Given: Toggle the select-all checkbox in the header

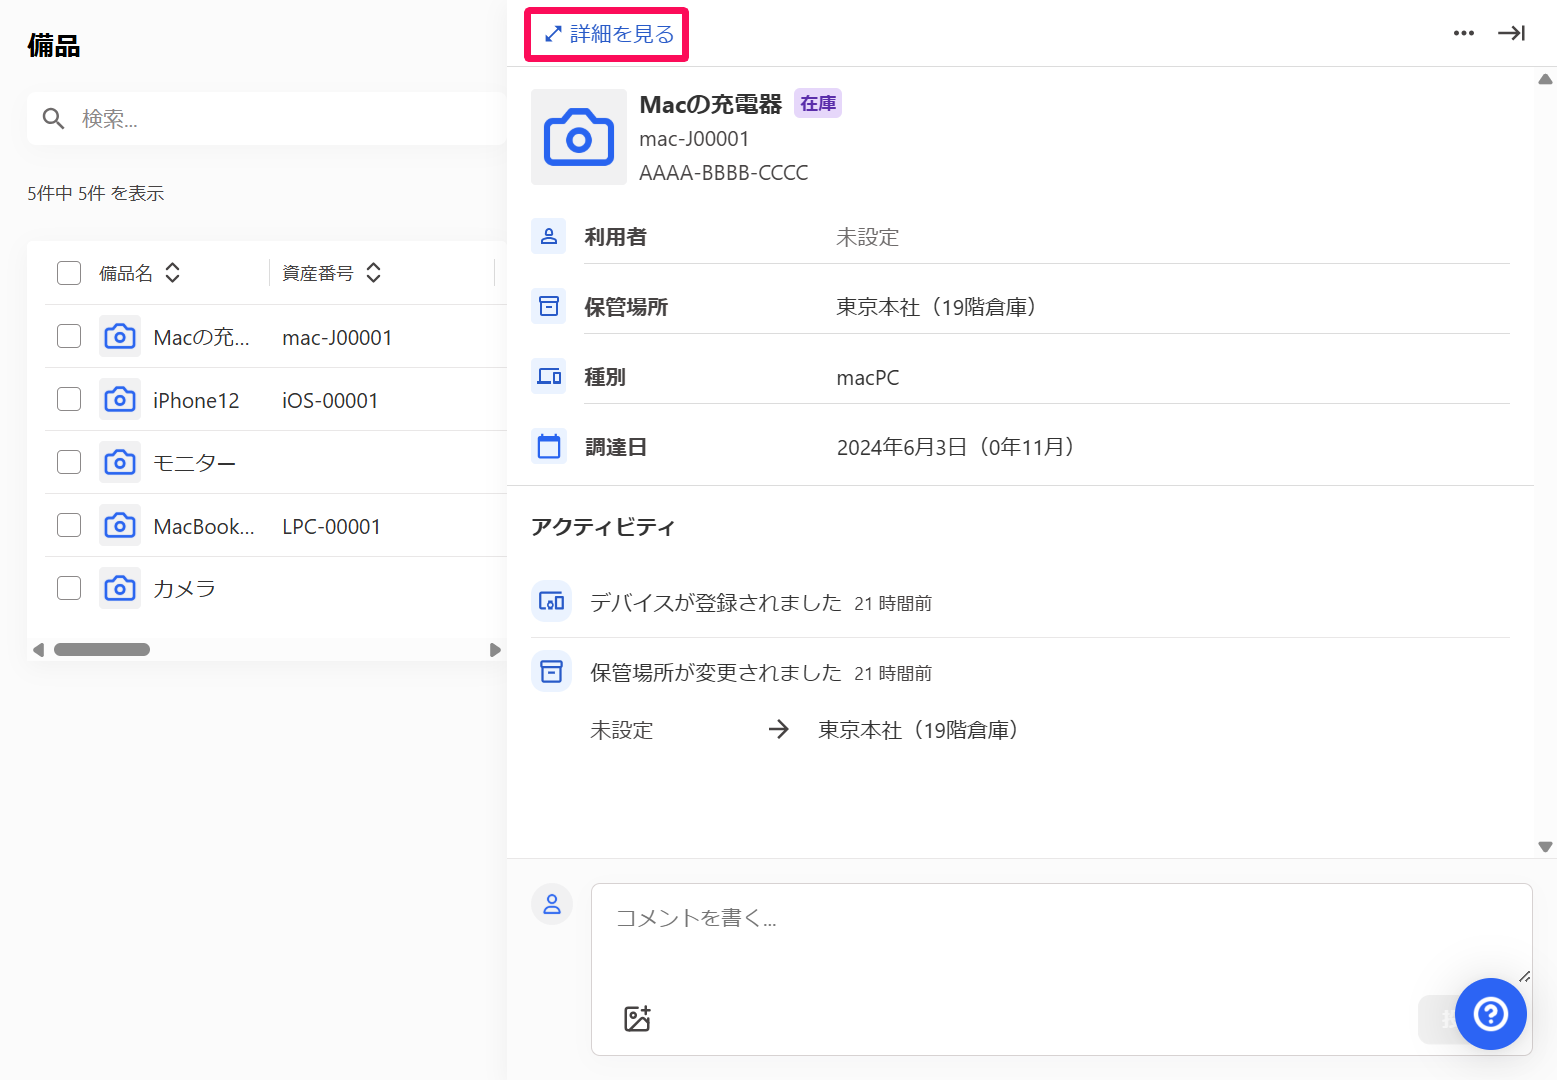Looking at the screenshot, I should (69, 273).
